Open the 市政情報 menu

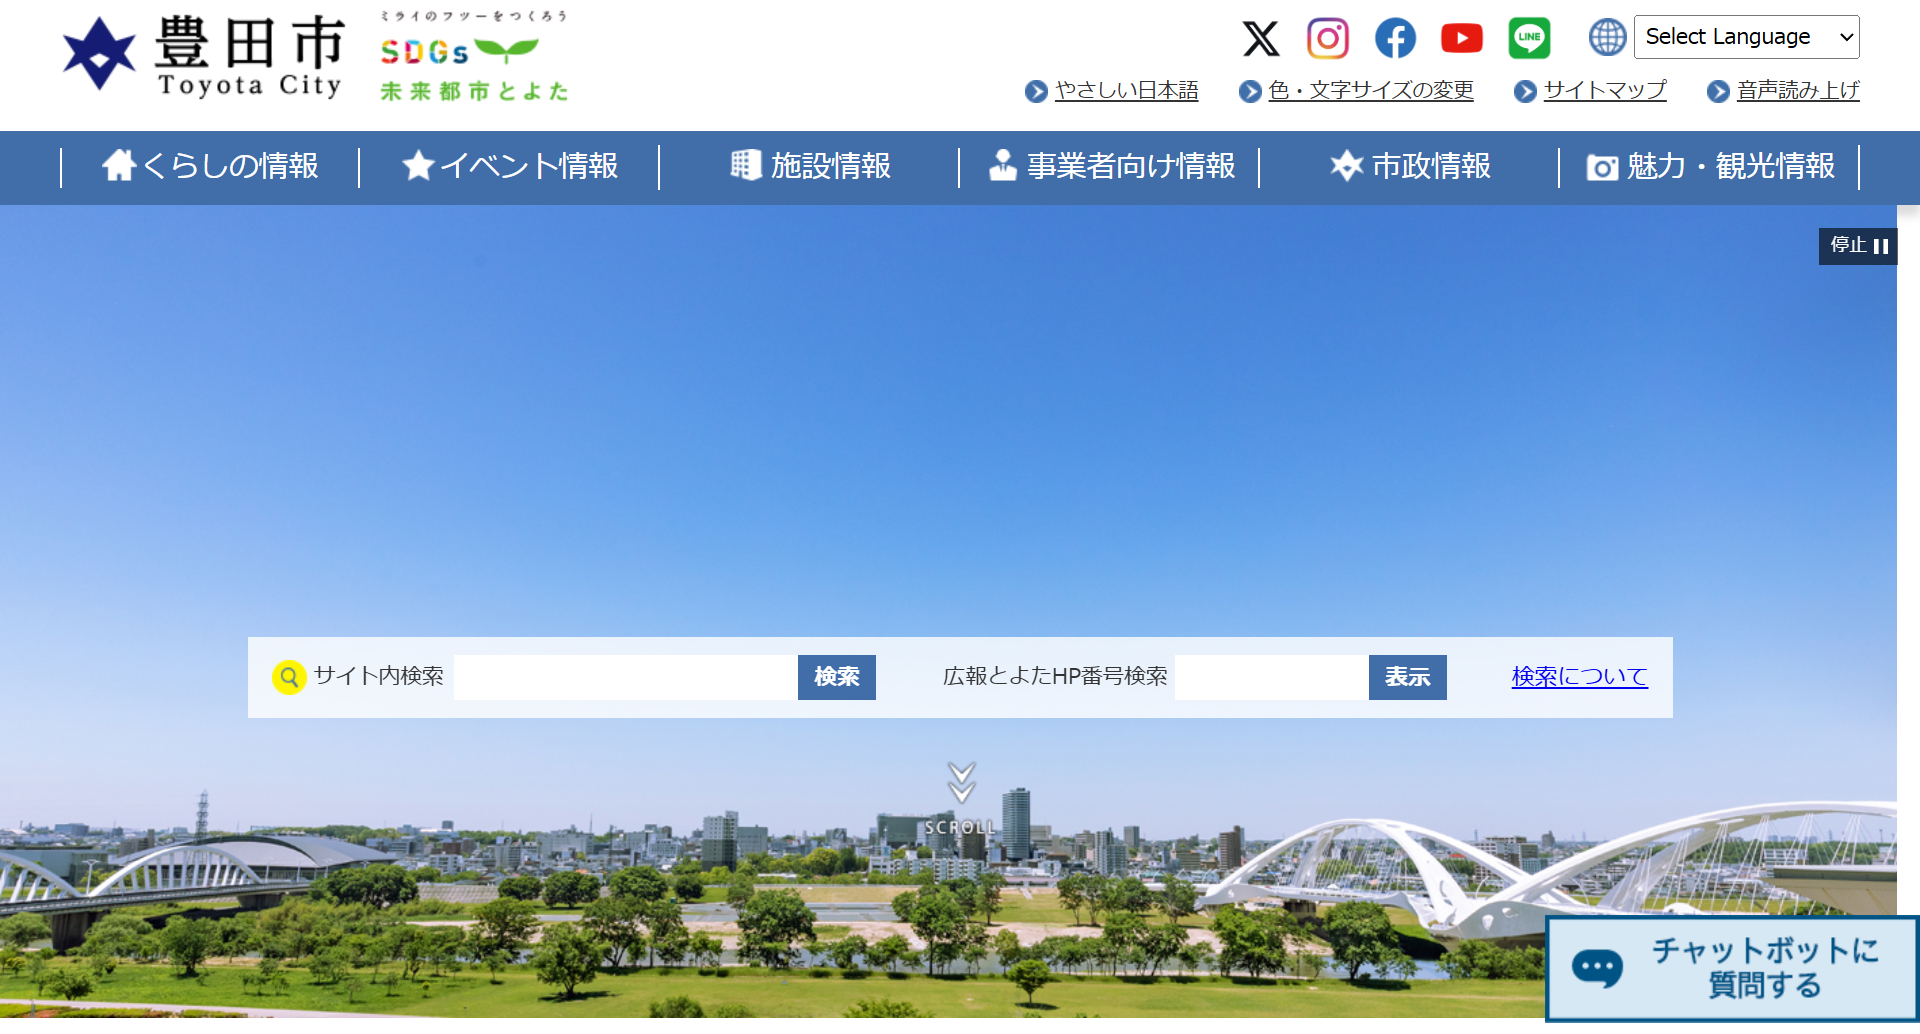coord(1410,166)
